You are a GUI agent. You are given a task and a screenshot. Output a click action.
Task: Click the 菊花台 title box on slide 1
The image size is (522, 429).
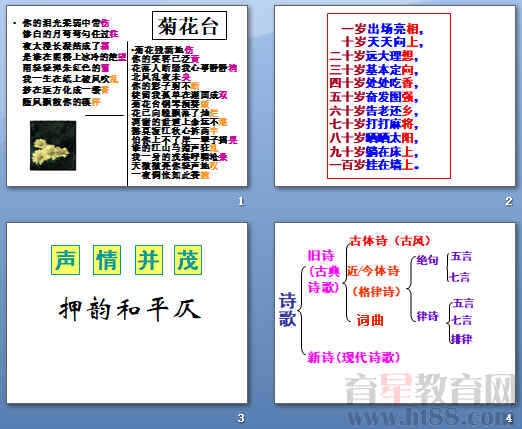[189, 26]
